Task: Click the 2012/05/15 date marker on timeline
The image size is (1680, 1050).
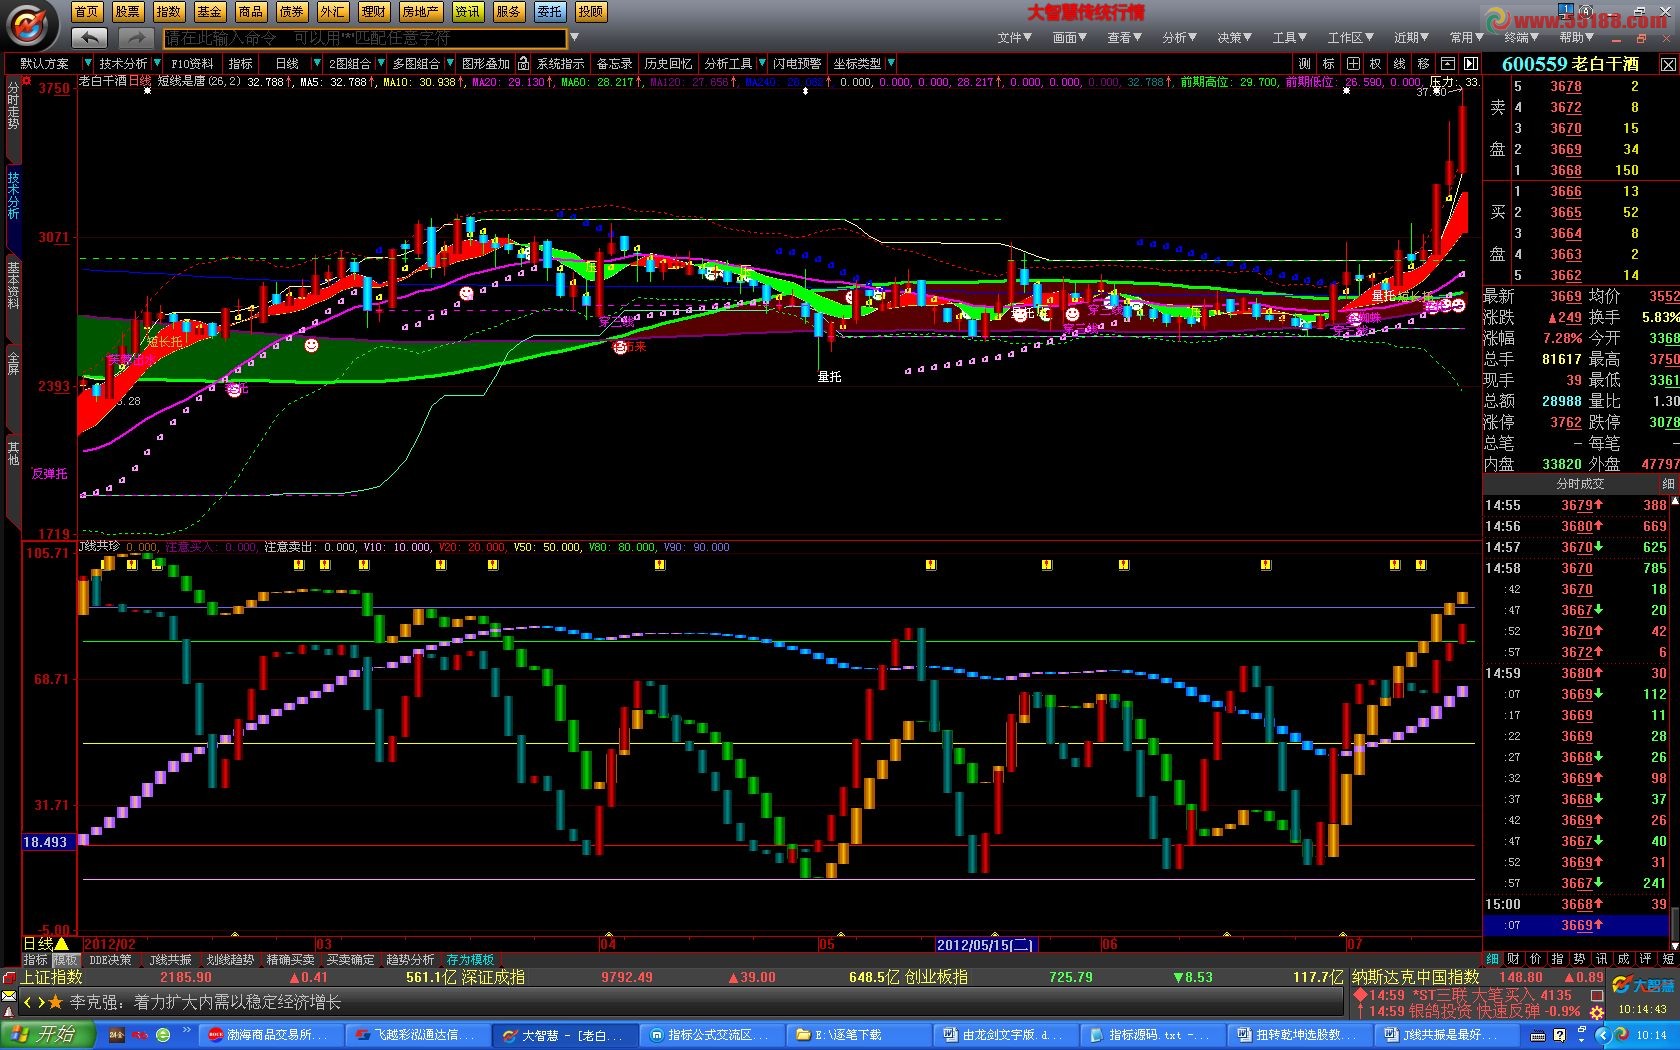Action: click(985, 944)
